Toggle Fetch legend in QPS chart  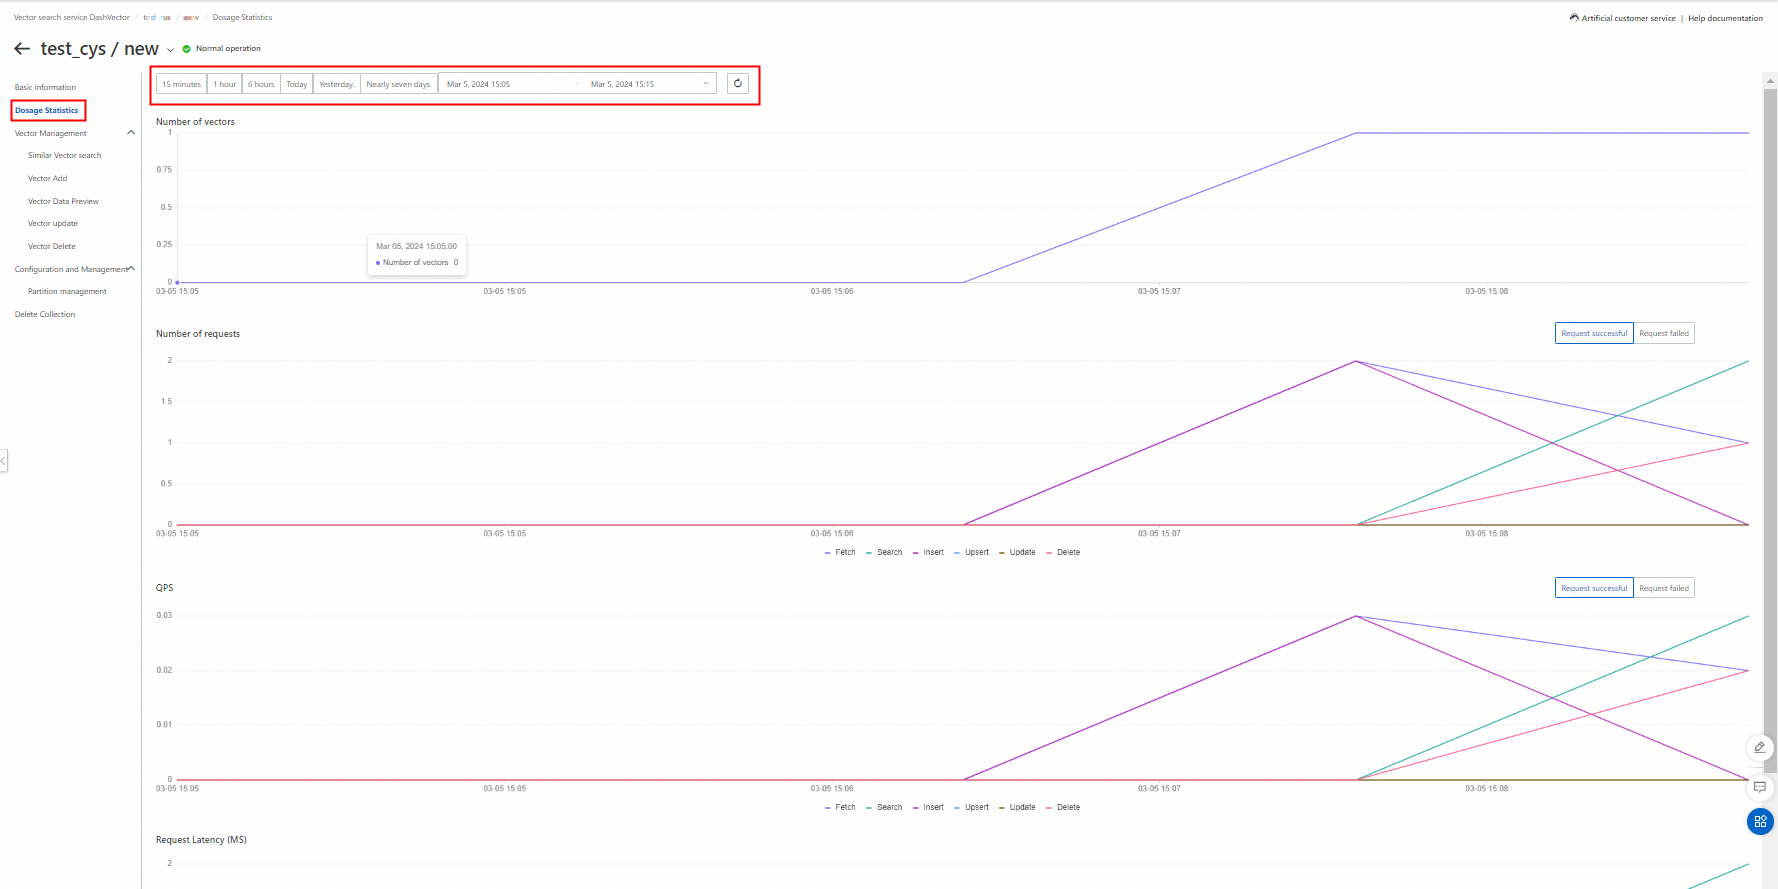click(x=840, y=807)
